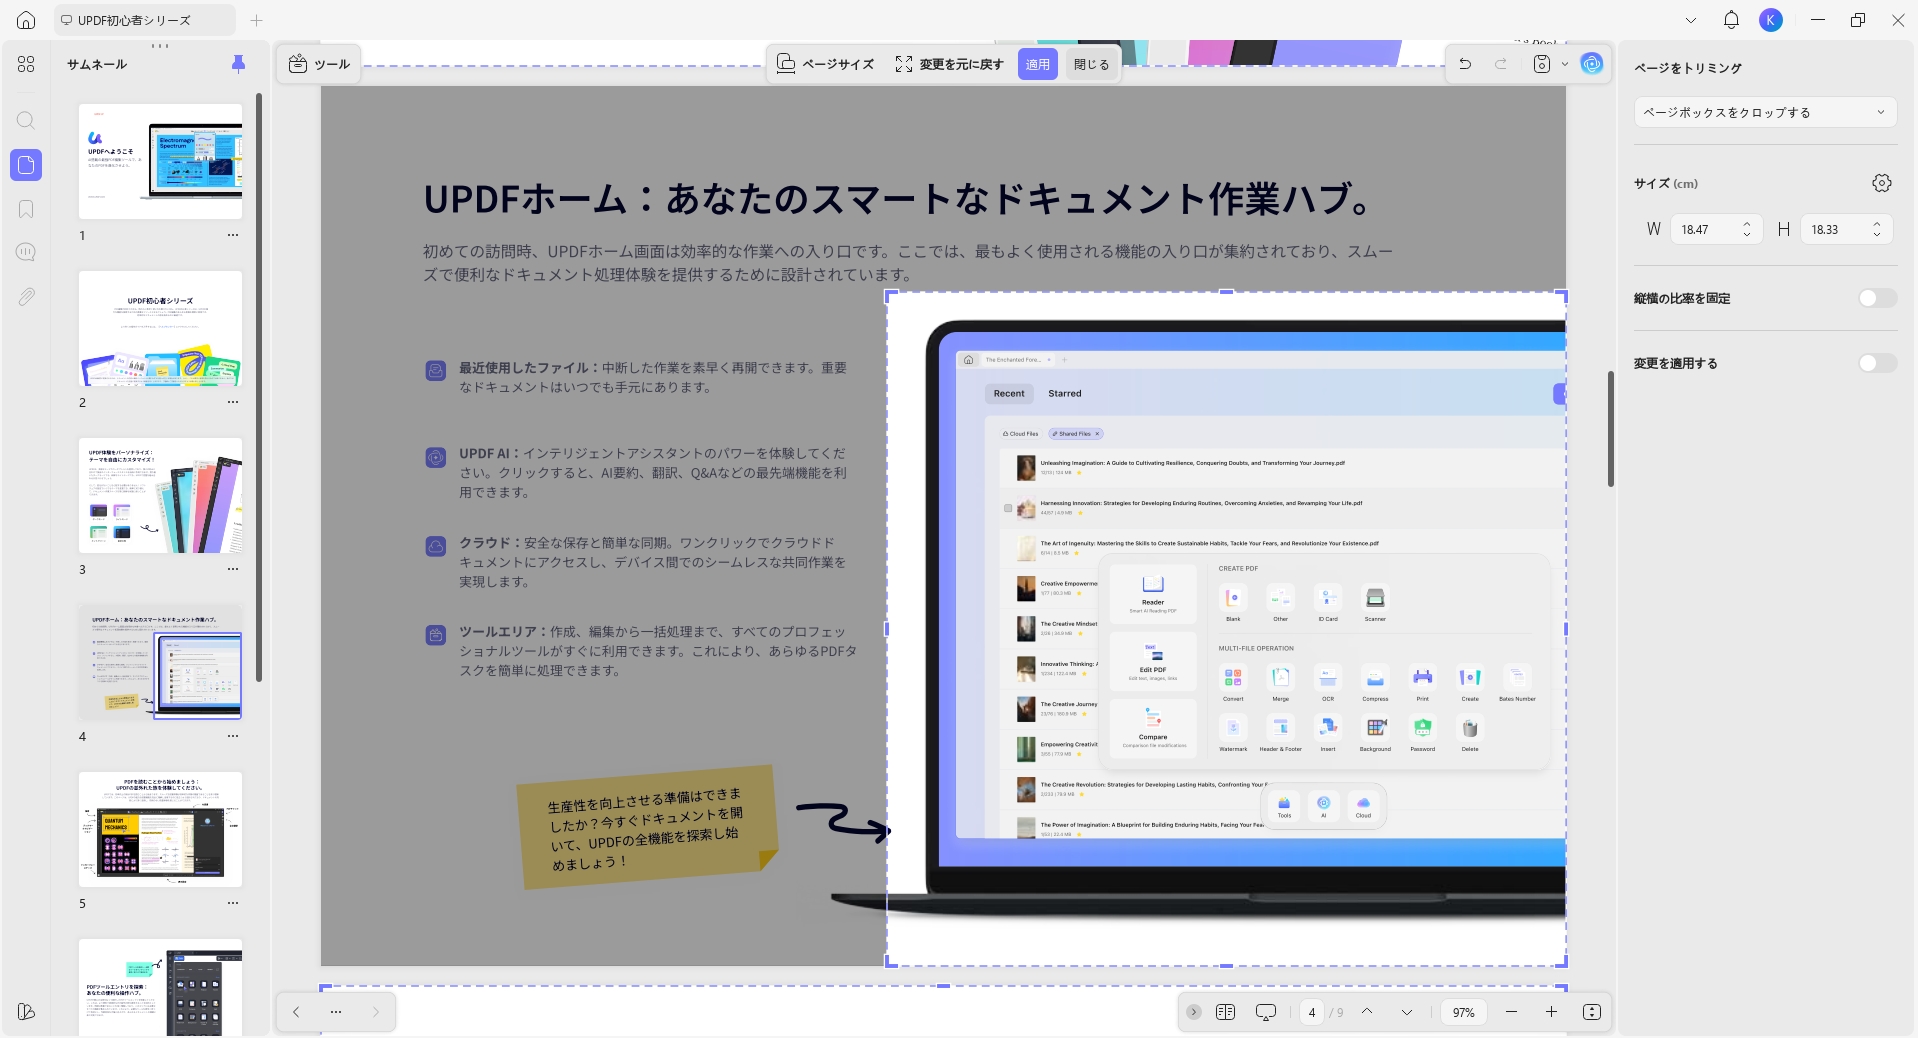Select page 1 thumbnail
The height and width of the screenshot is (1038, 1918).
click(160, 161)
